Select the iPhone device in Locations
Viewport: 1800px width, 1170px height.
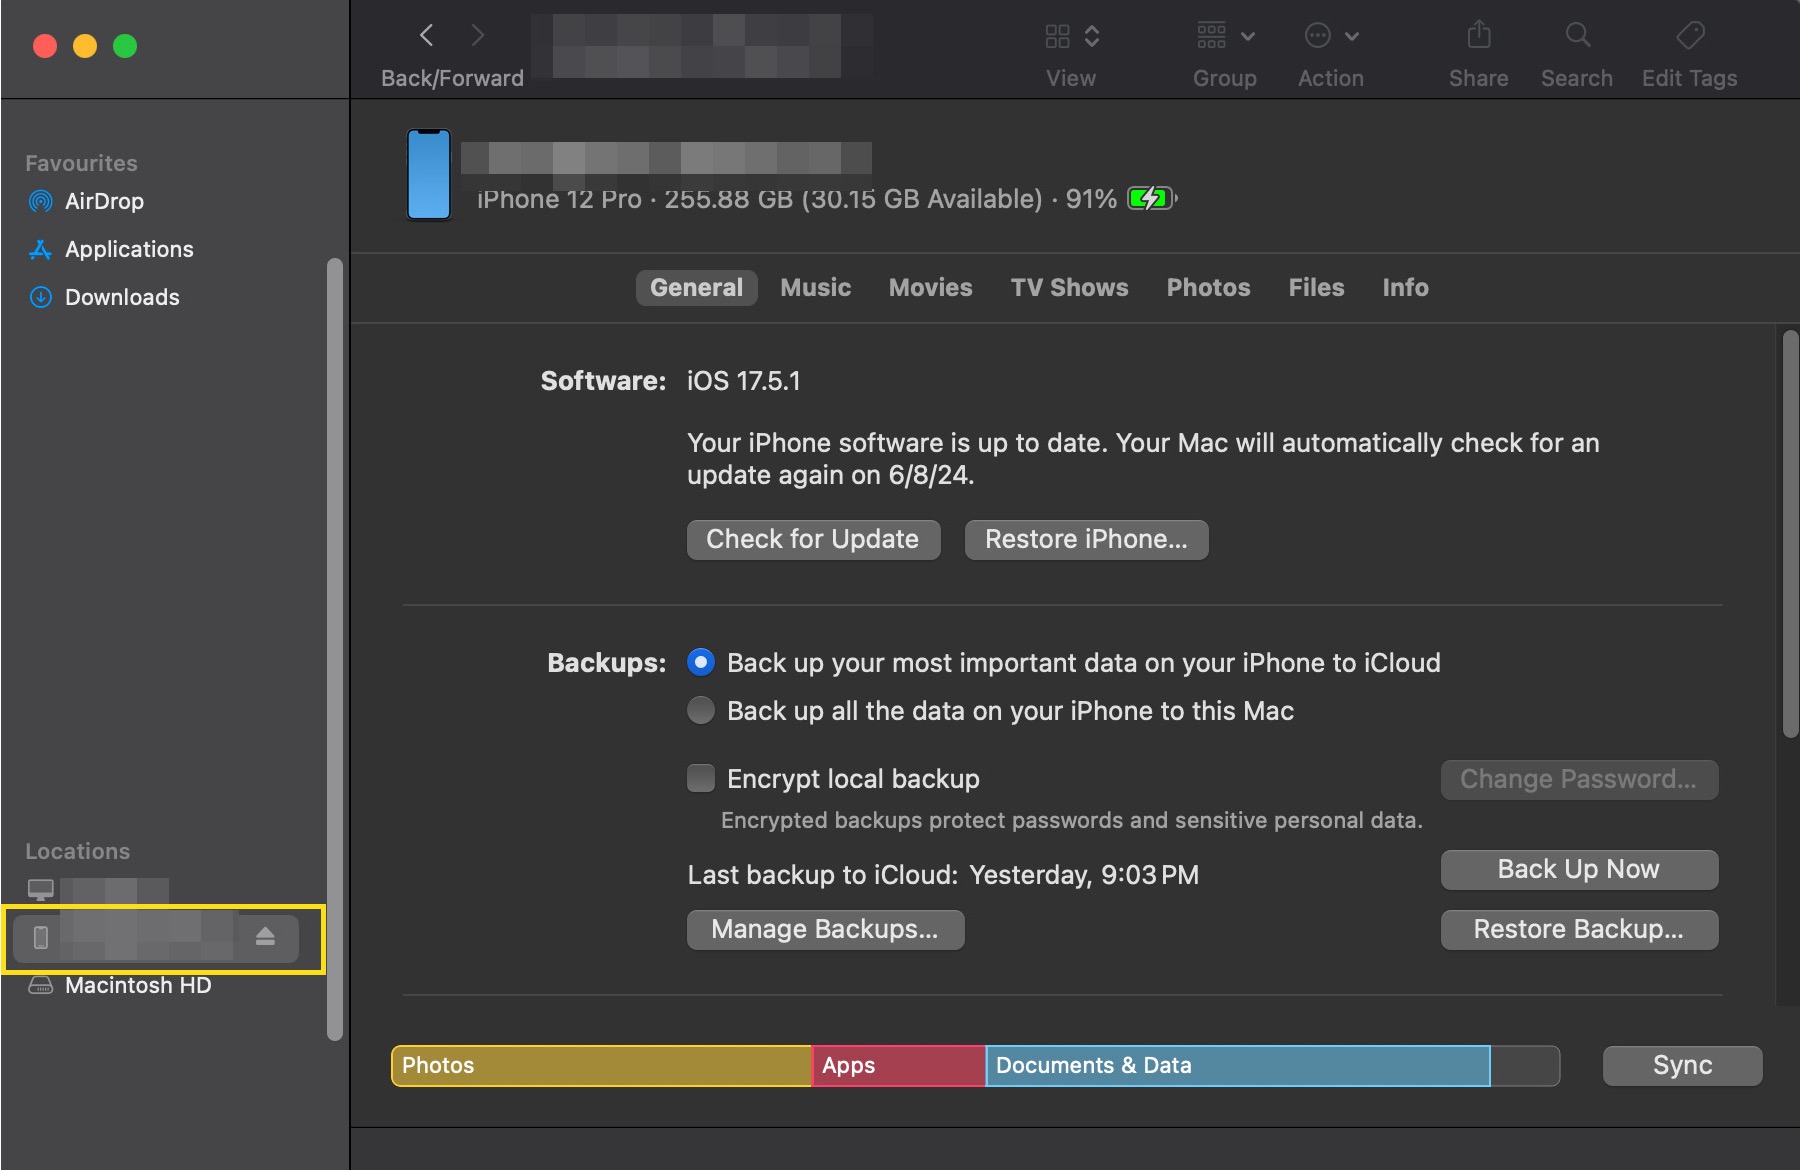(x=156, y=938)
